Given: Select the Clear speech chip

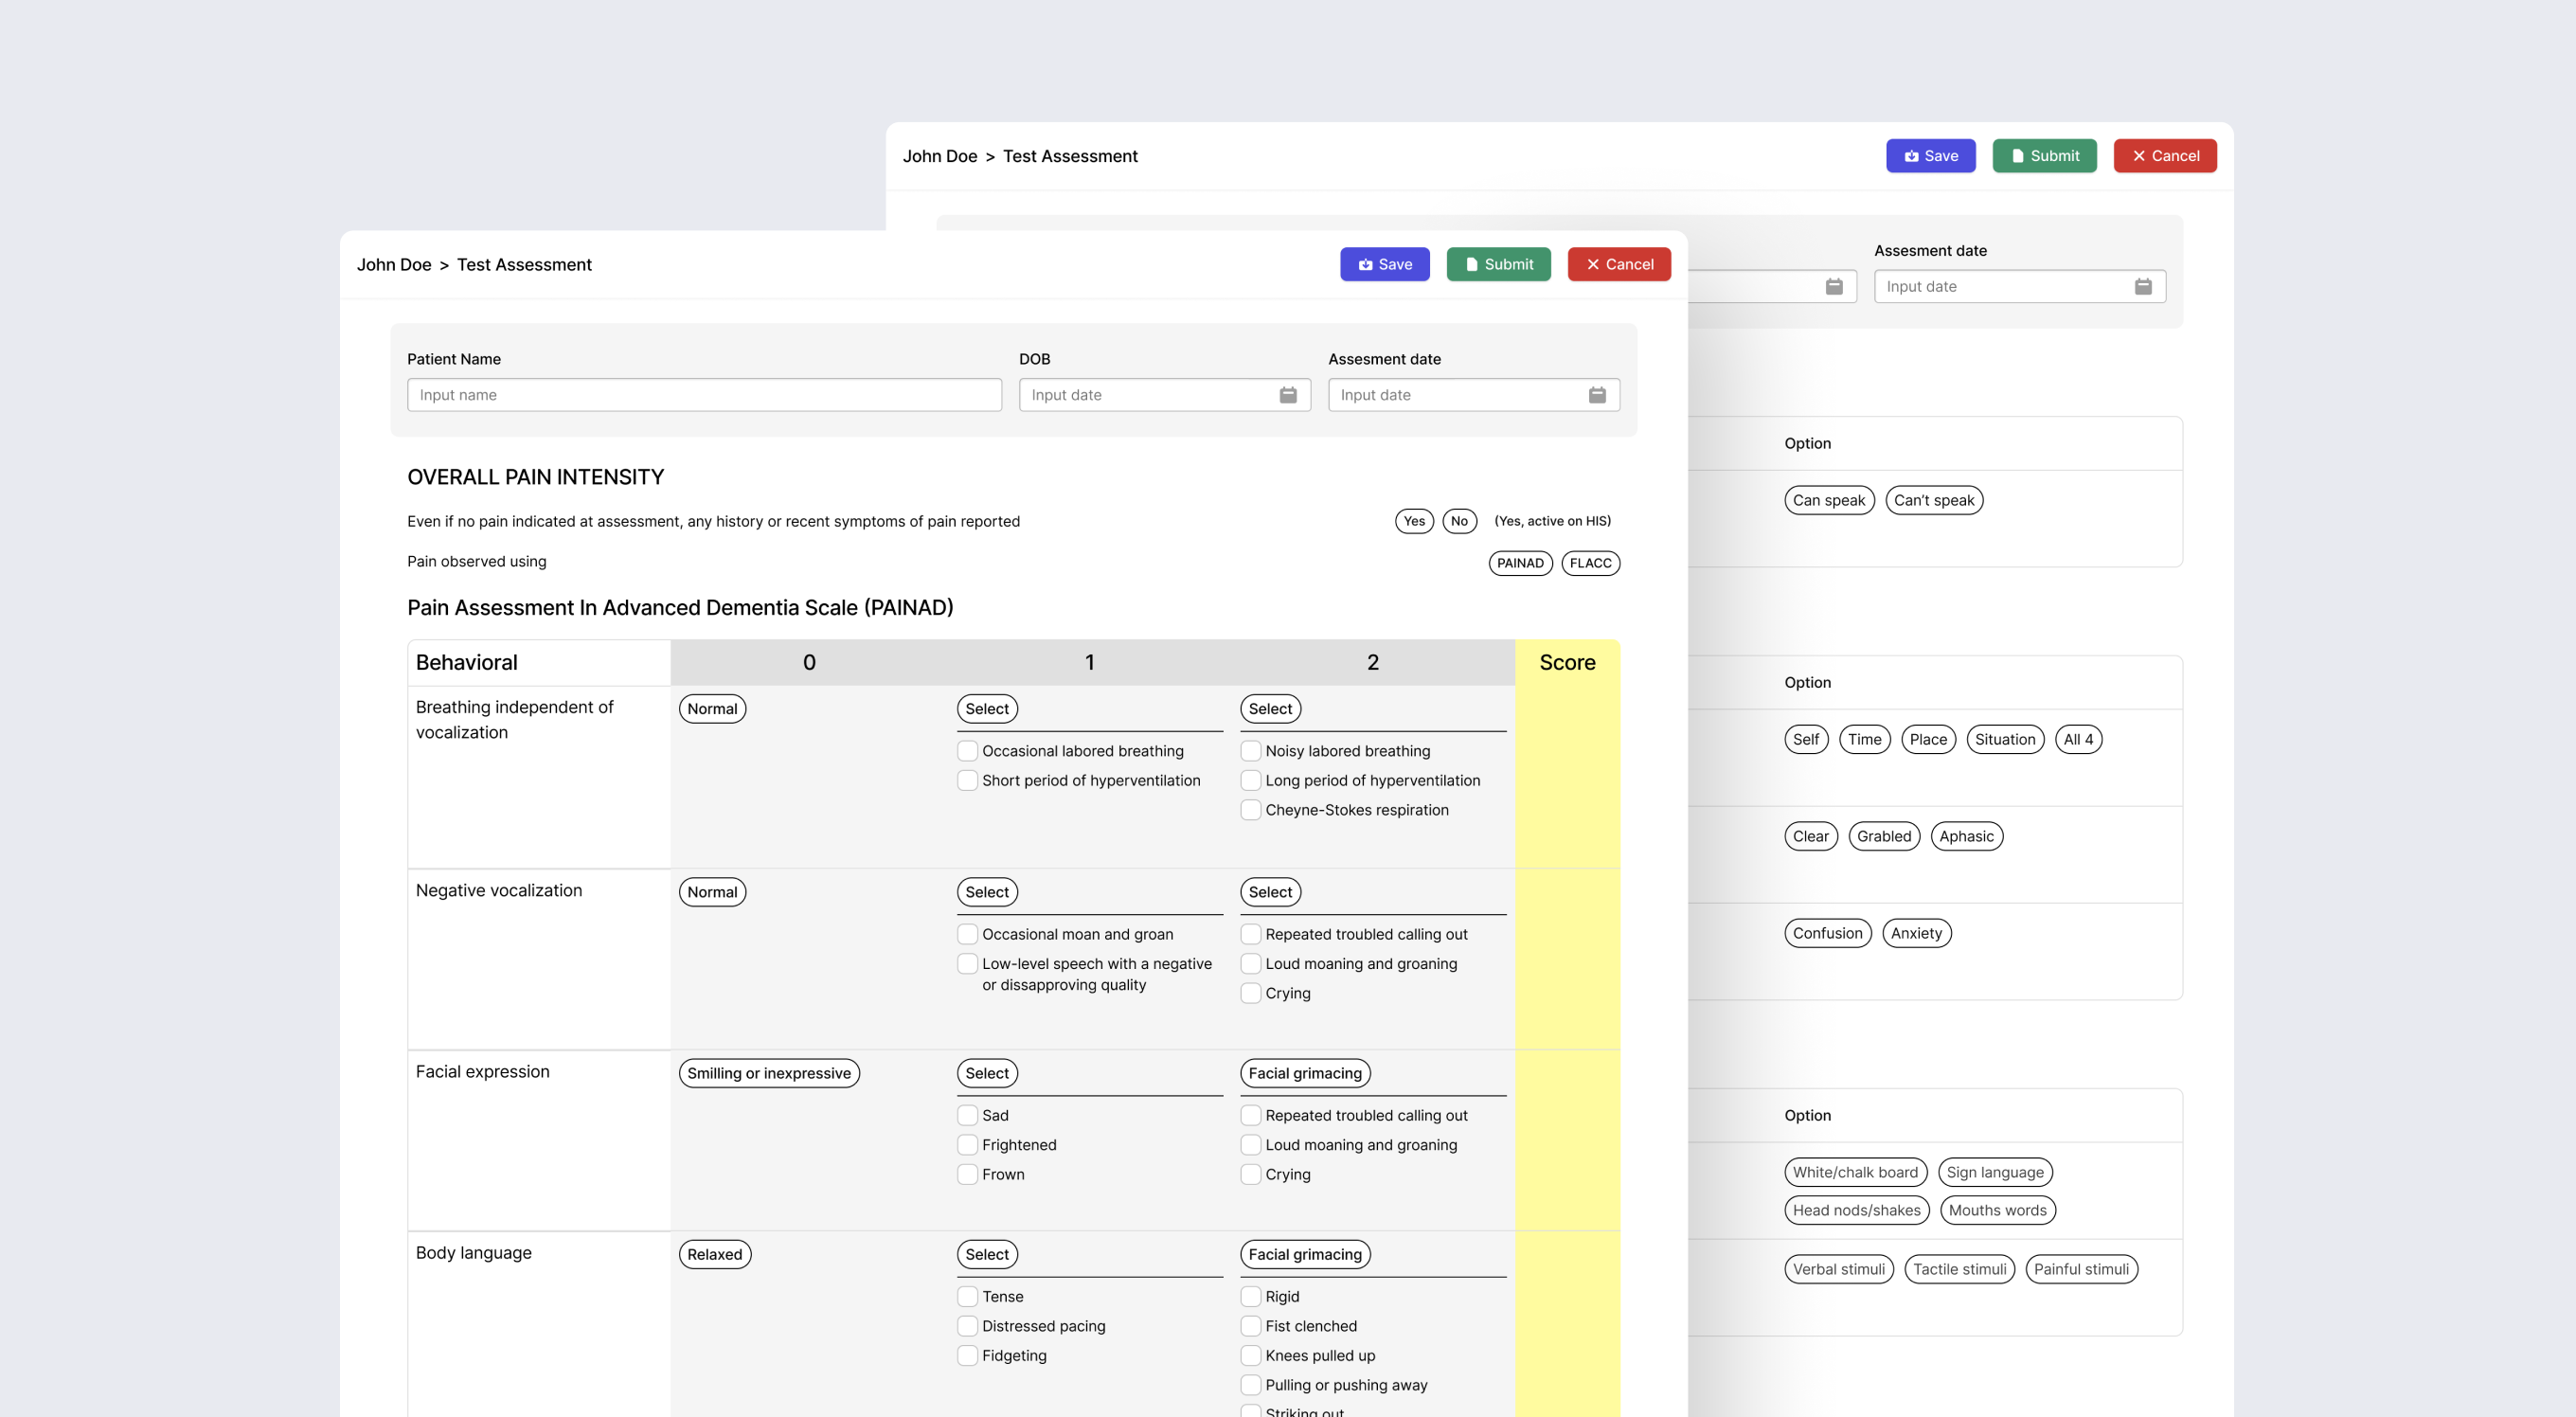Looking at the screenshot, I should 1811,836.
